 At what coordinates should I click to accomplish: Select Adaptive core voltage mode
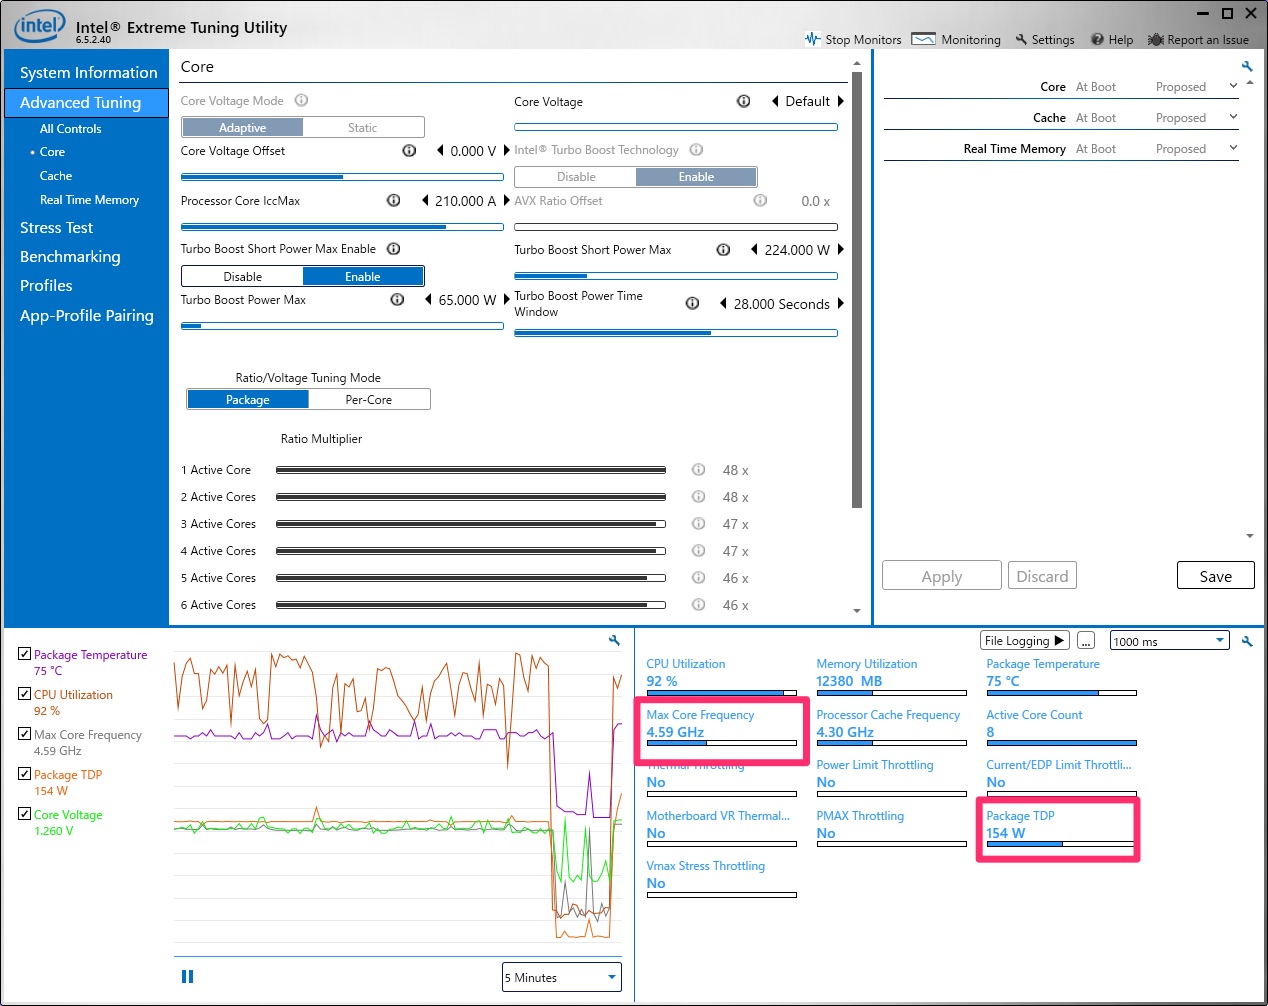coord(243,128)
